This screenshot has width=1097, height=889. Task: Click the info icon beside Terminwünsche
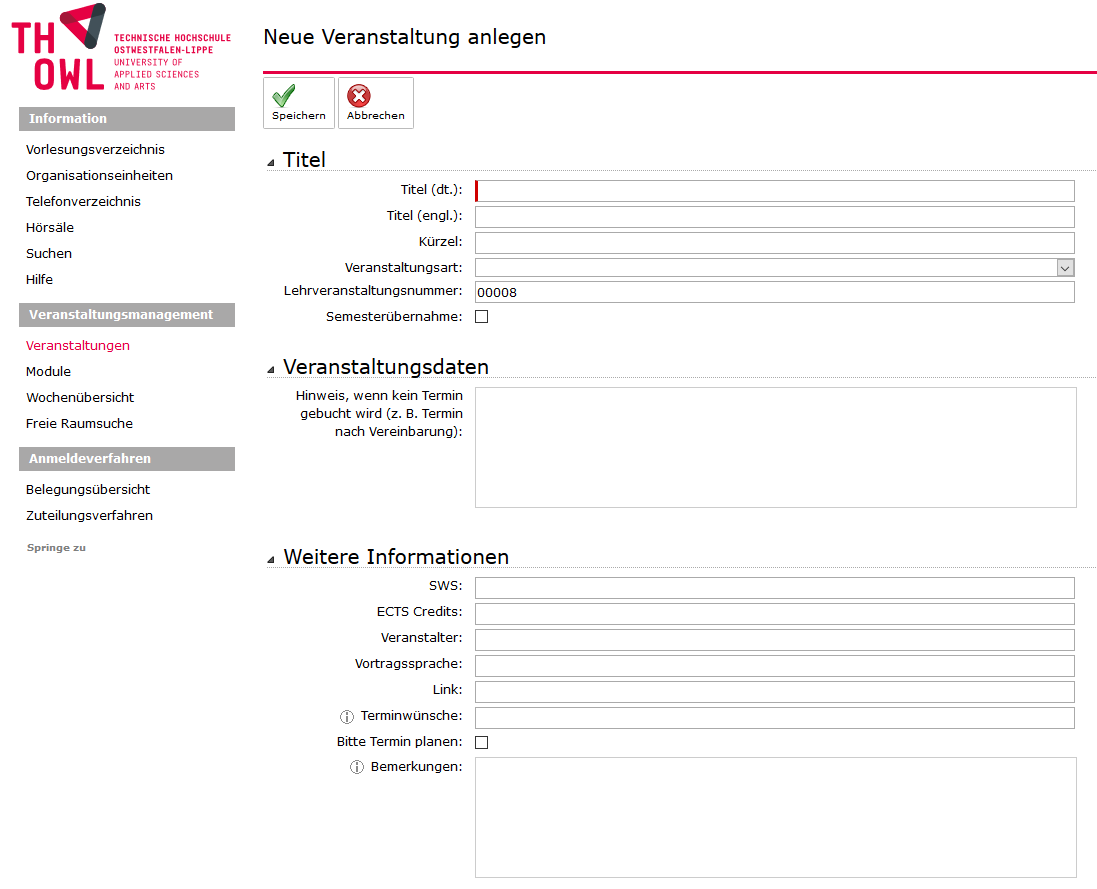click(x=347, y=717)
